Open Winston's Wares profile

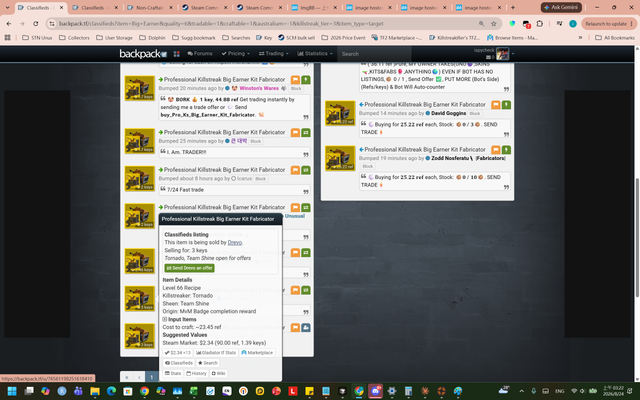pos(259,88)
